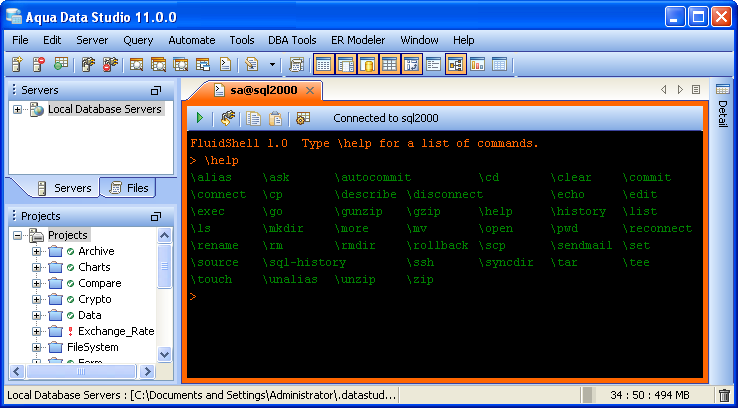The image size is (738, 408).
Task: Open the dropdown arrow next to script editor icon
Action: (272, 64)
